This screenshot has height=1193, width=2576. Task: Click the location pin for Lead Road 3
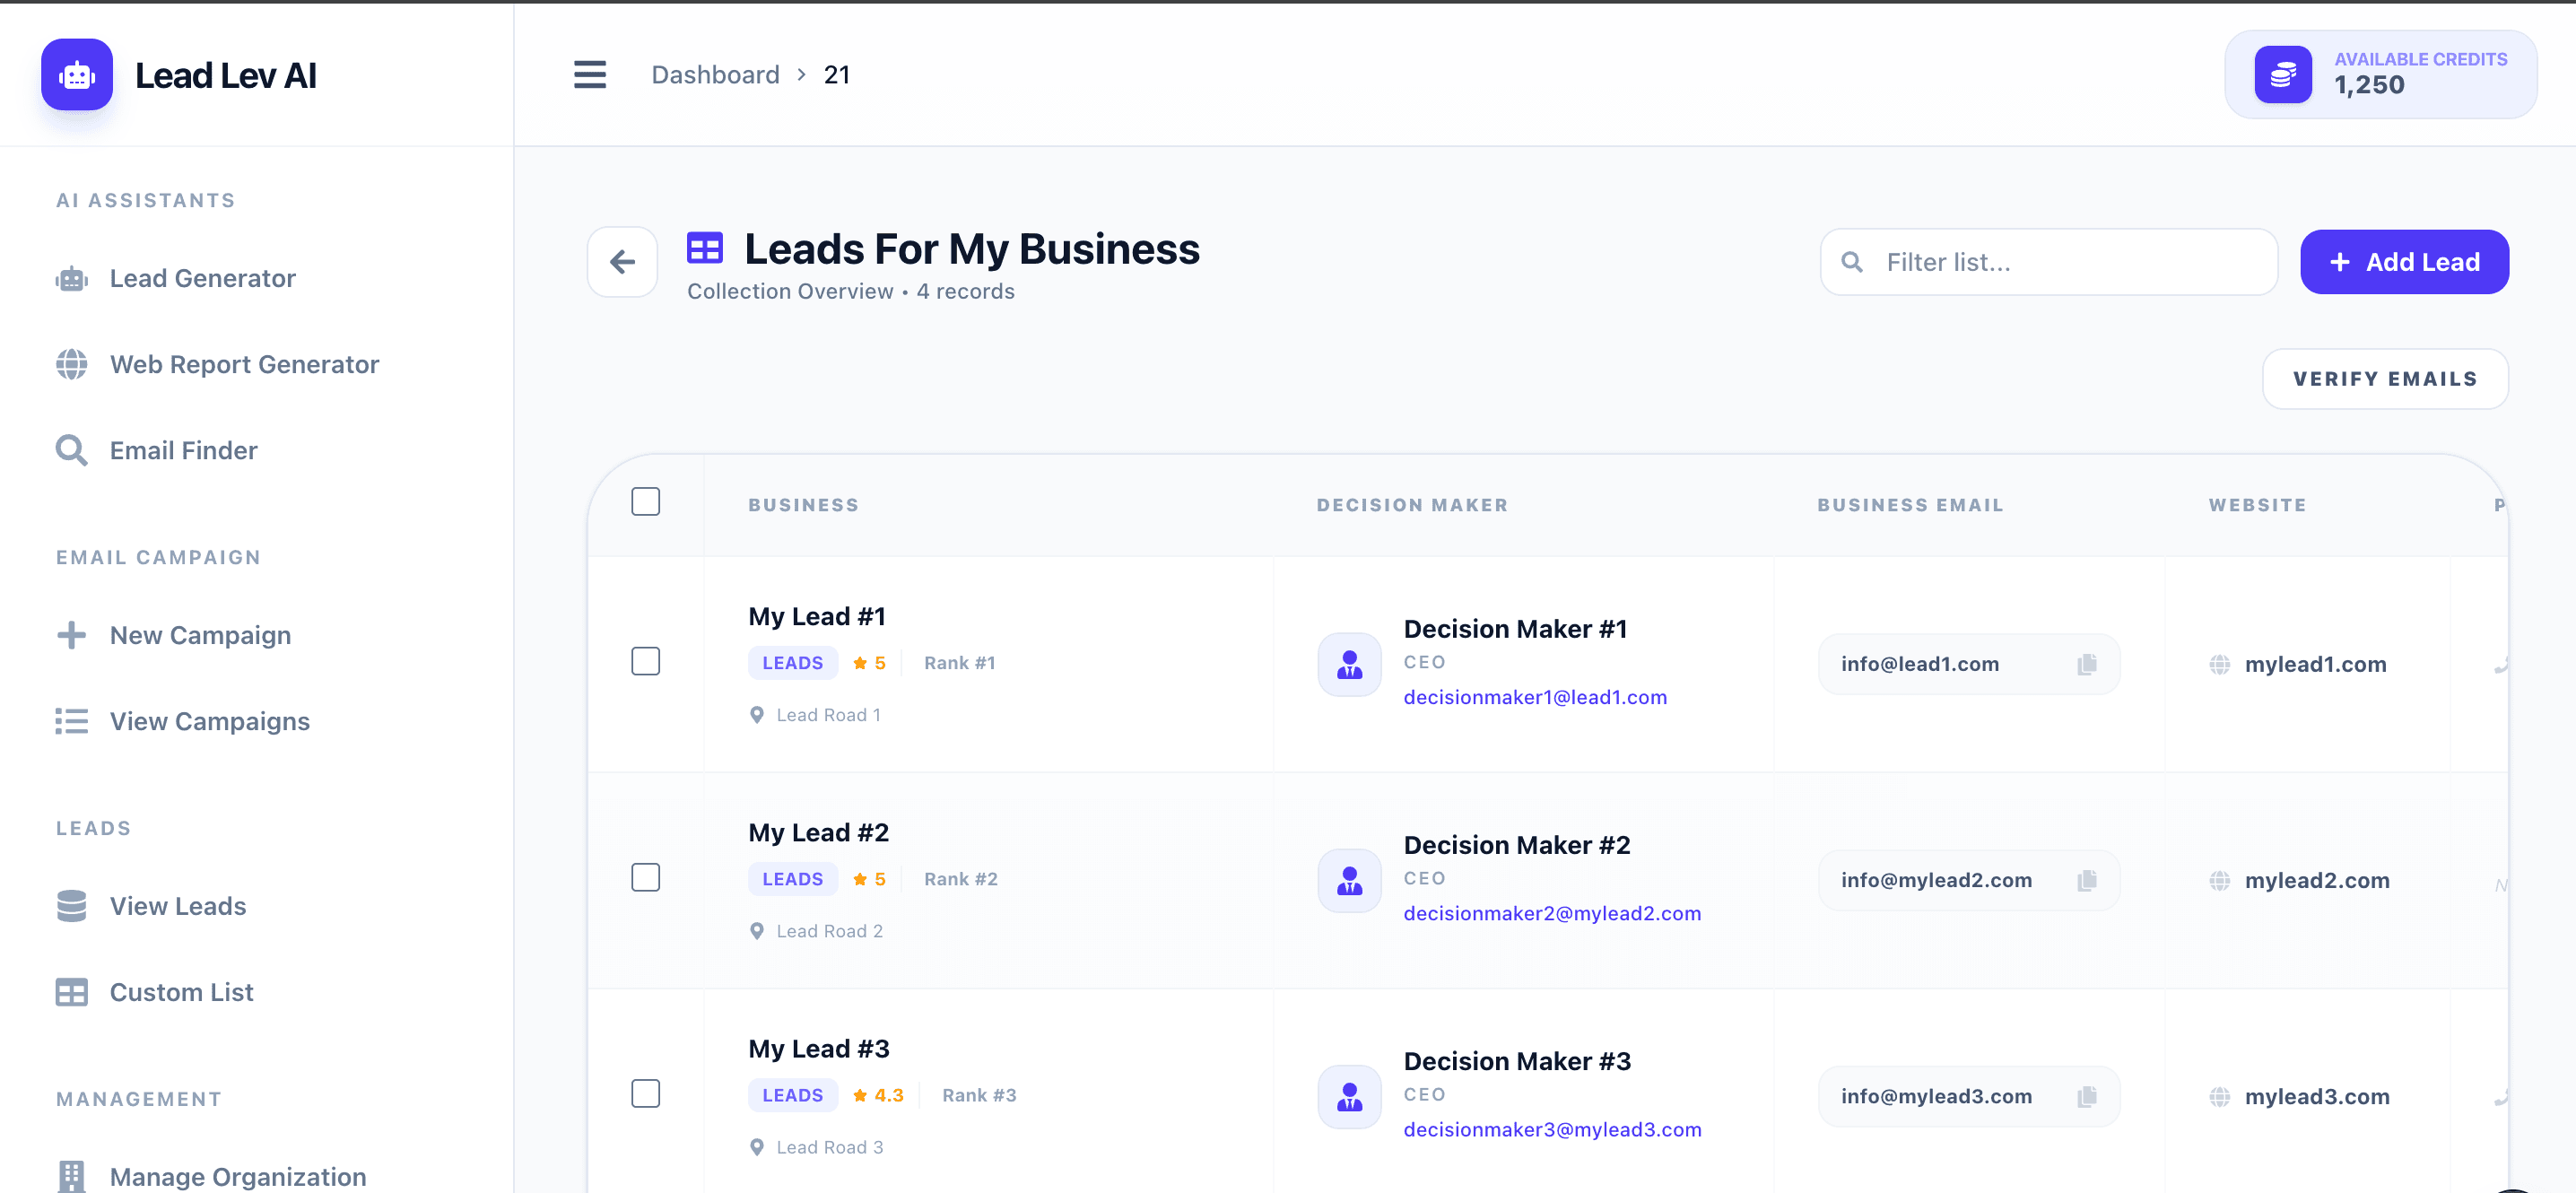point(757,1147)
